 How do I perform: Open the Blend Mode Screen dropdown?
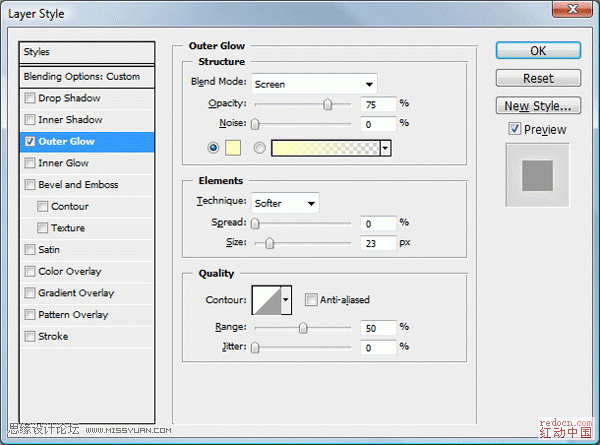point(314,84)
